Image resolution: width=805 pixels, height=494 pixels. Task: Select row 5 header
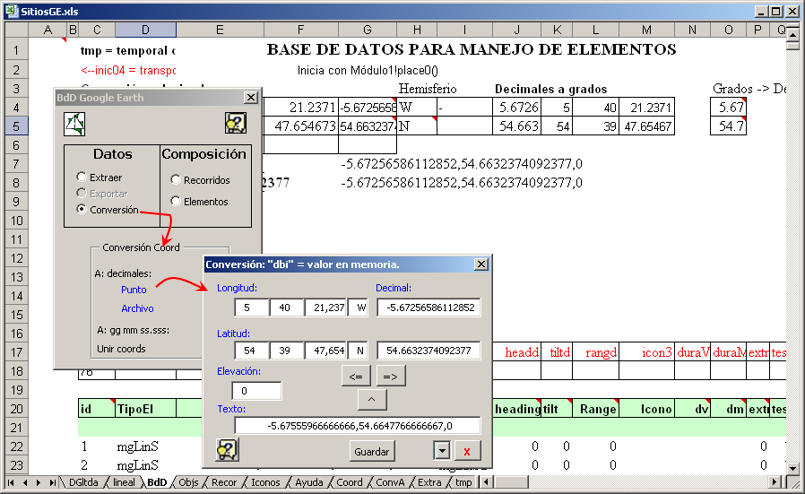(16, 126)
